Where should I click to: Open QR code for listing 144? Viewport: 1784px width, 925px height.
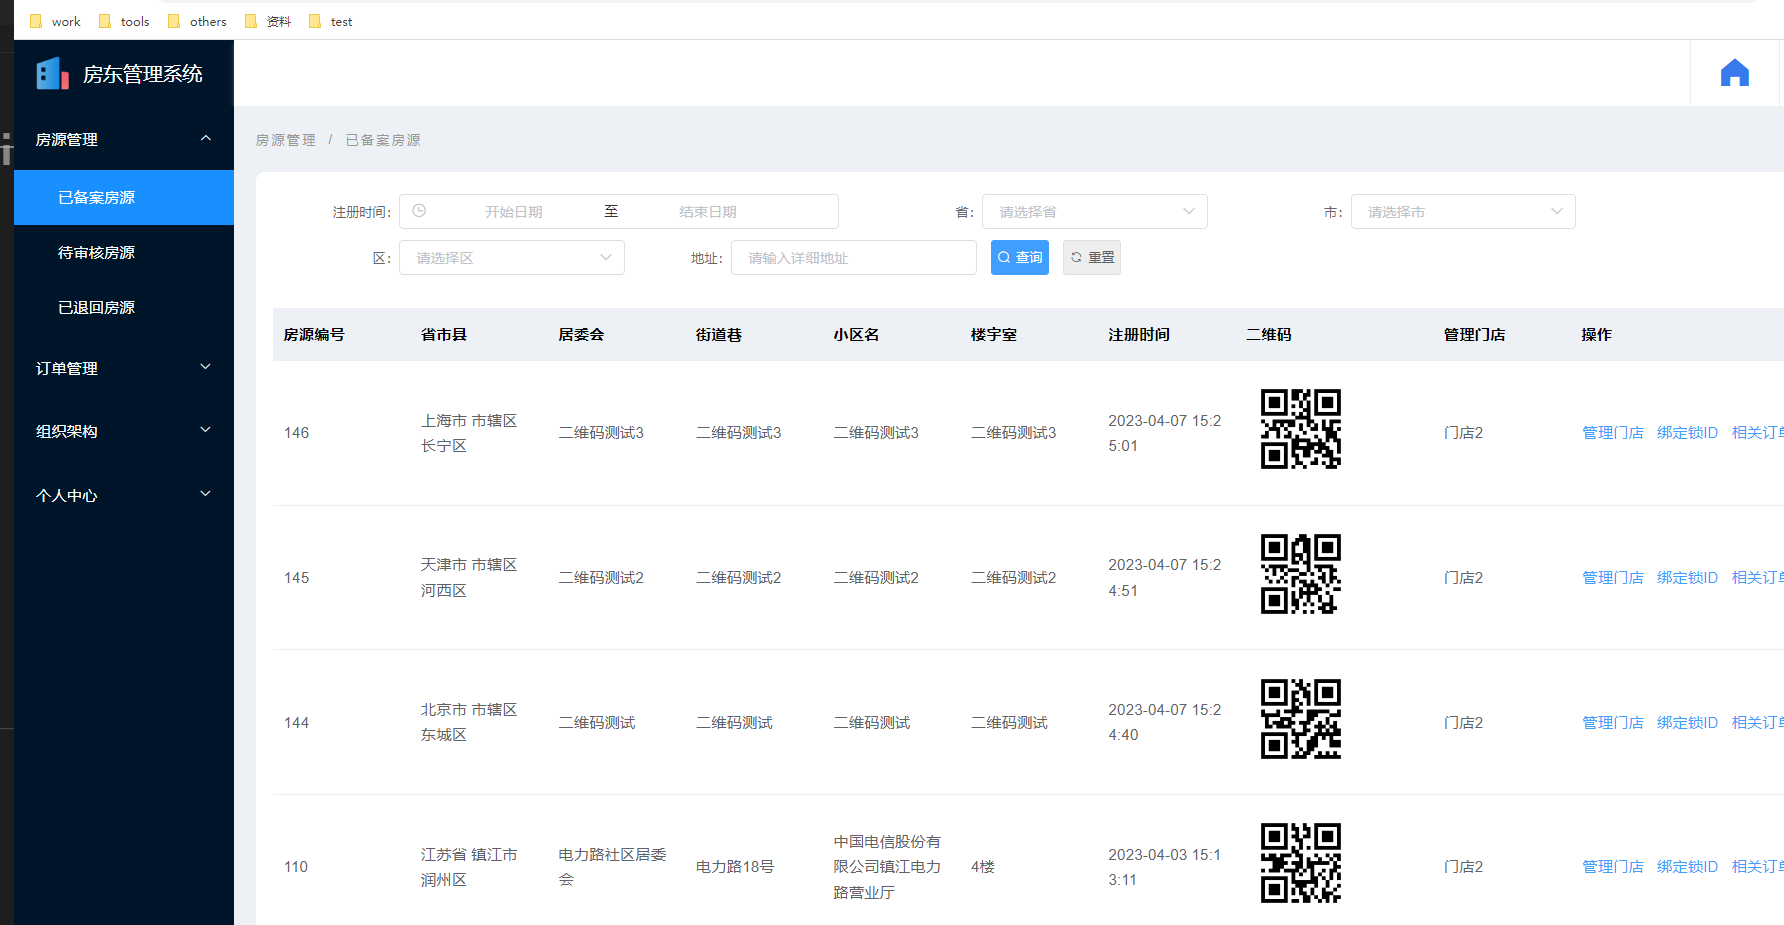point(1300,719)
